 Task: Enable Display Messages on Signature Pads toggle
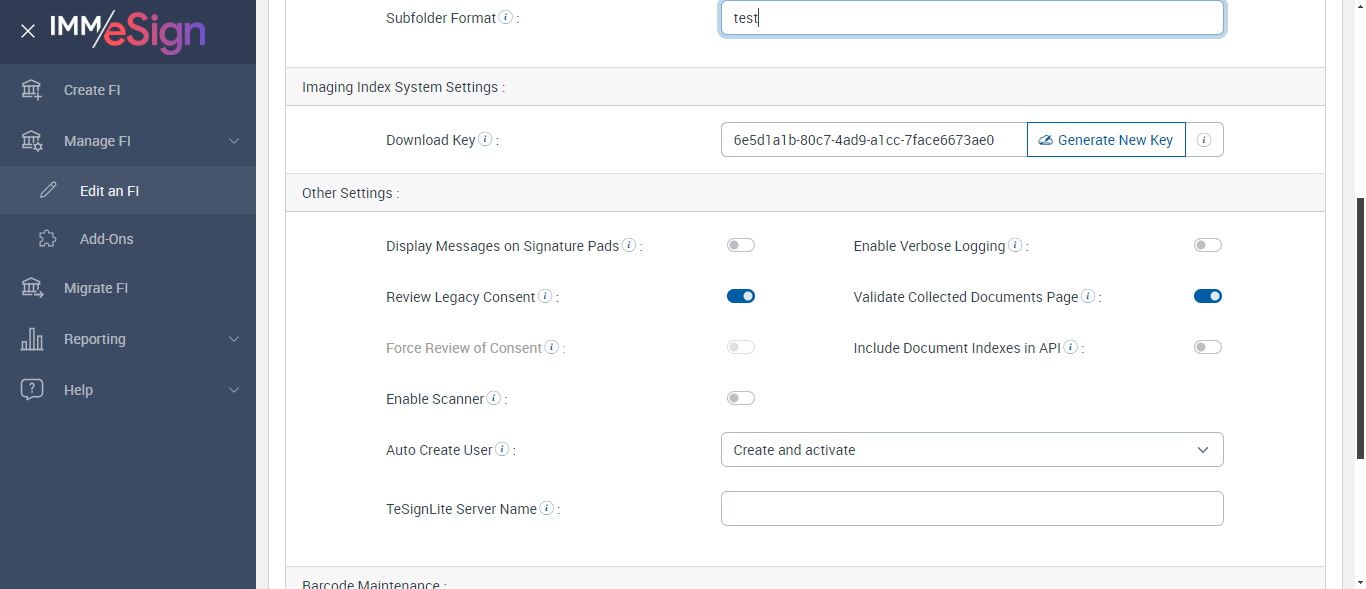coord(741,245)
